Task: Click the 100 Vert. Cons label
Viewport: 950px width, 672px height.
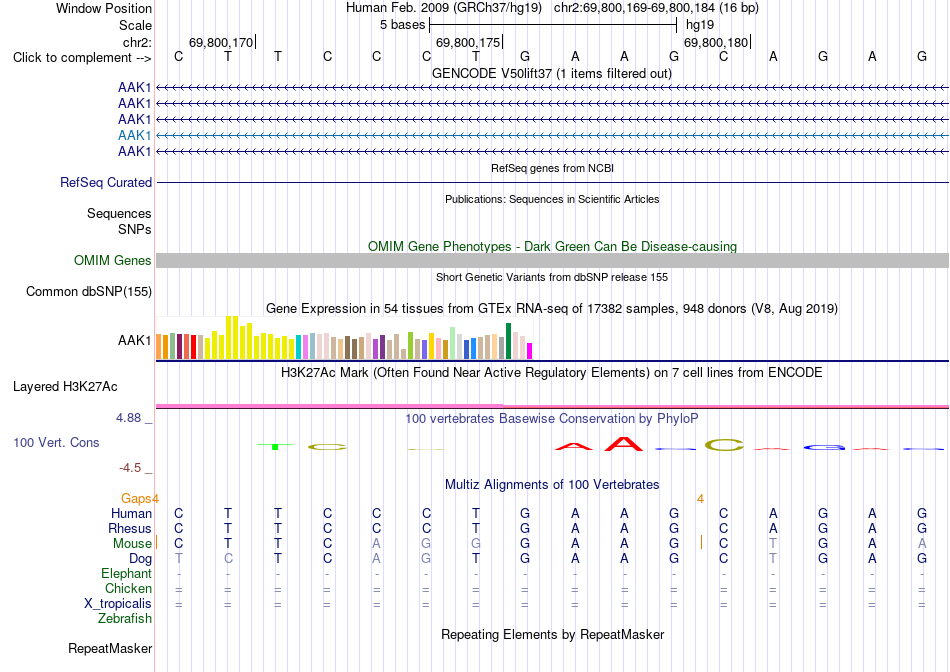Action: point(56,443)
